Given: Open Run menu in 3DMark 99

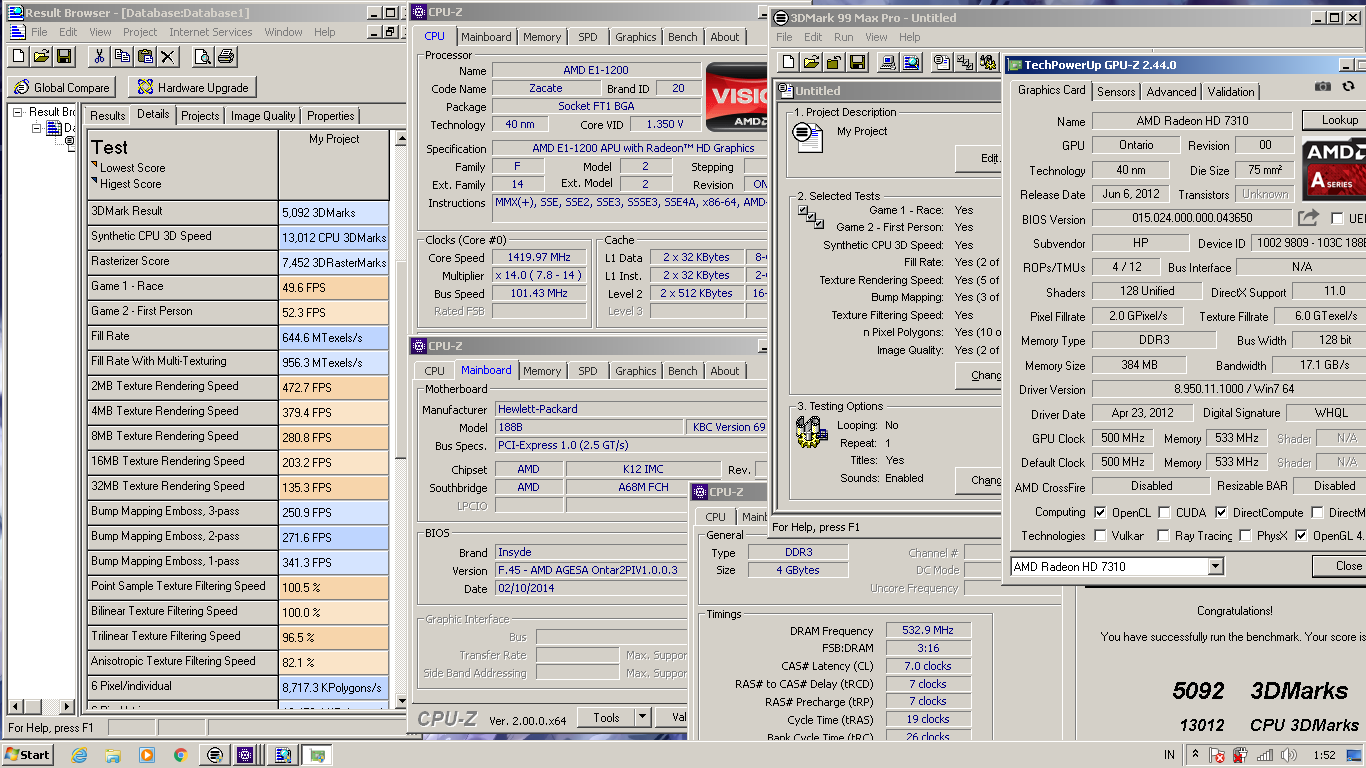Looking at the screenshot, I should (x=844, y=37).
